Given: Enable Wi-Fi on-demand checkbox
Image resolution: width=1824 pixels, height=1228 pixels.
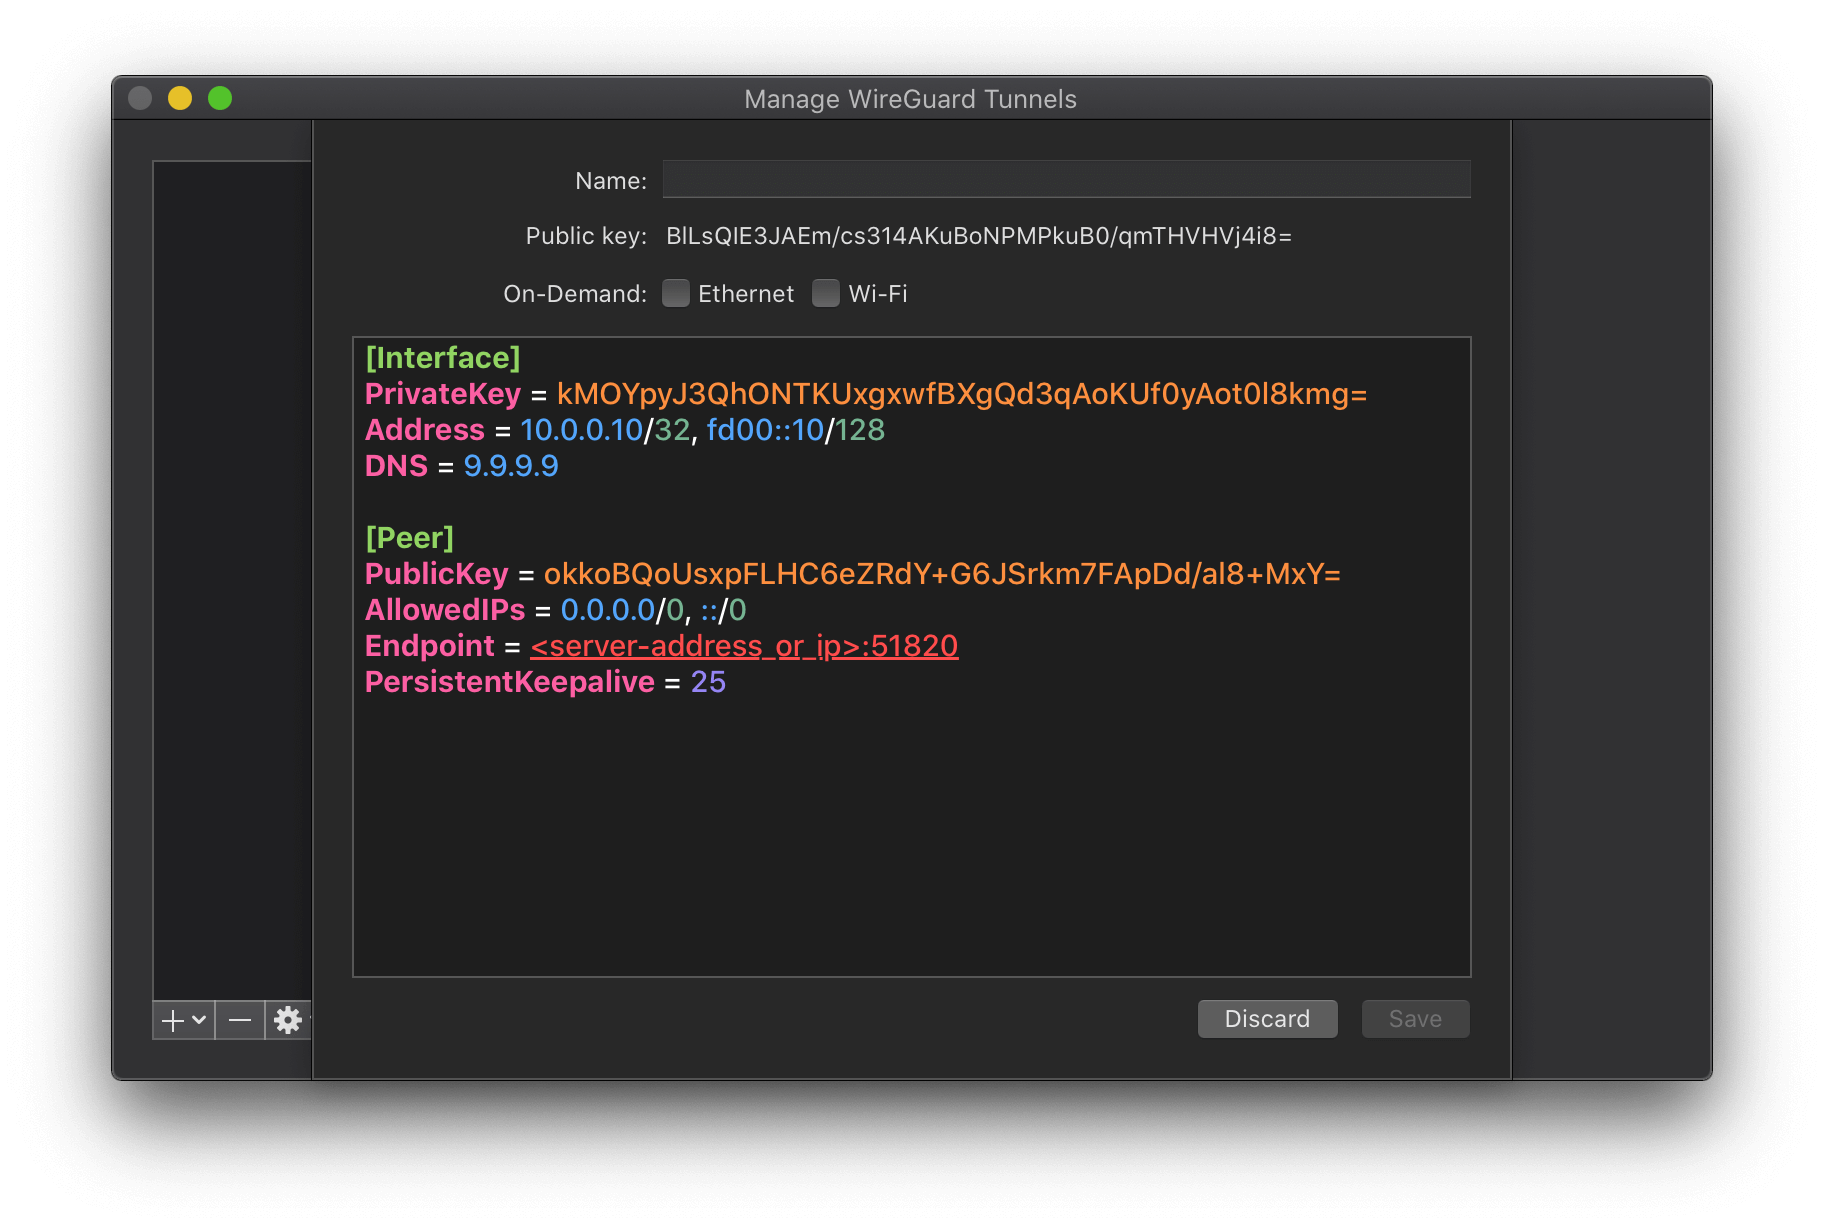Looking at the screenshot, I should coord(826,293).
